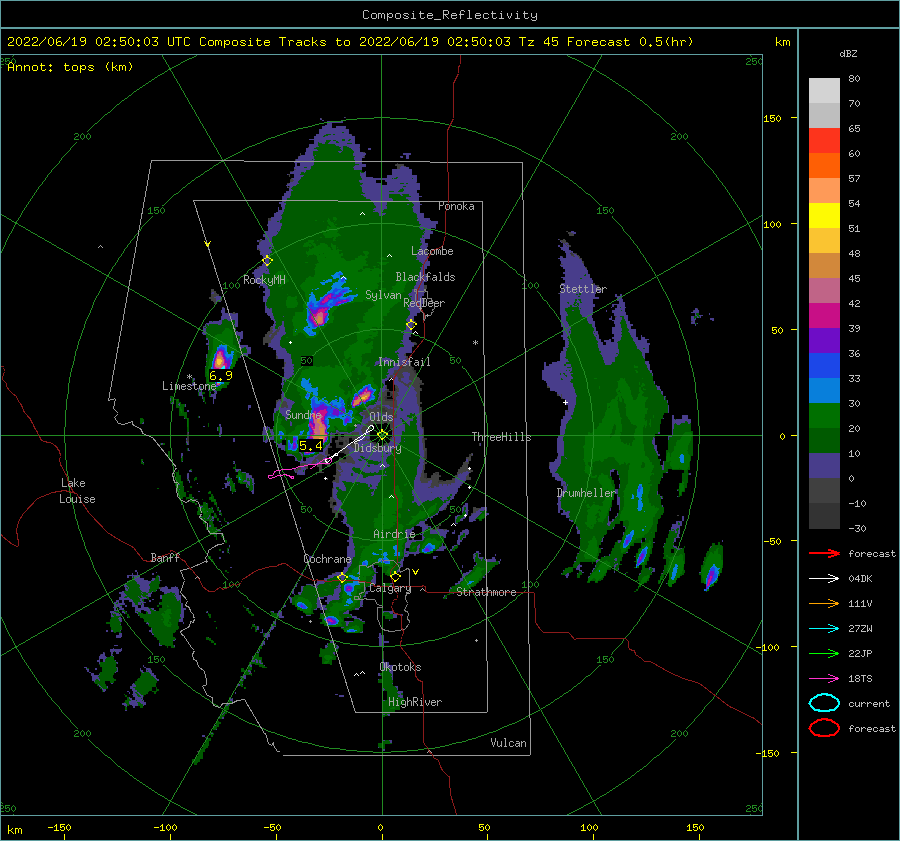This screenshot has width=900, height=841.
Task: Click the HighRiver label
Action: (415, 702)
